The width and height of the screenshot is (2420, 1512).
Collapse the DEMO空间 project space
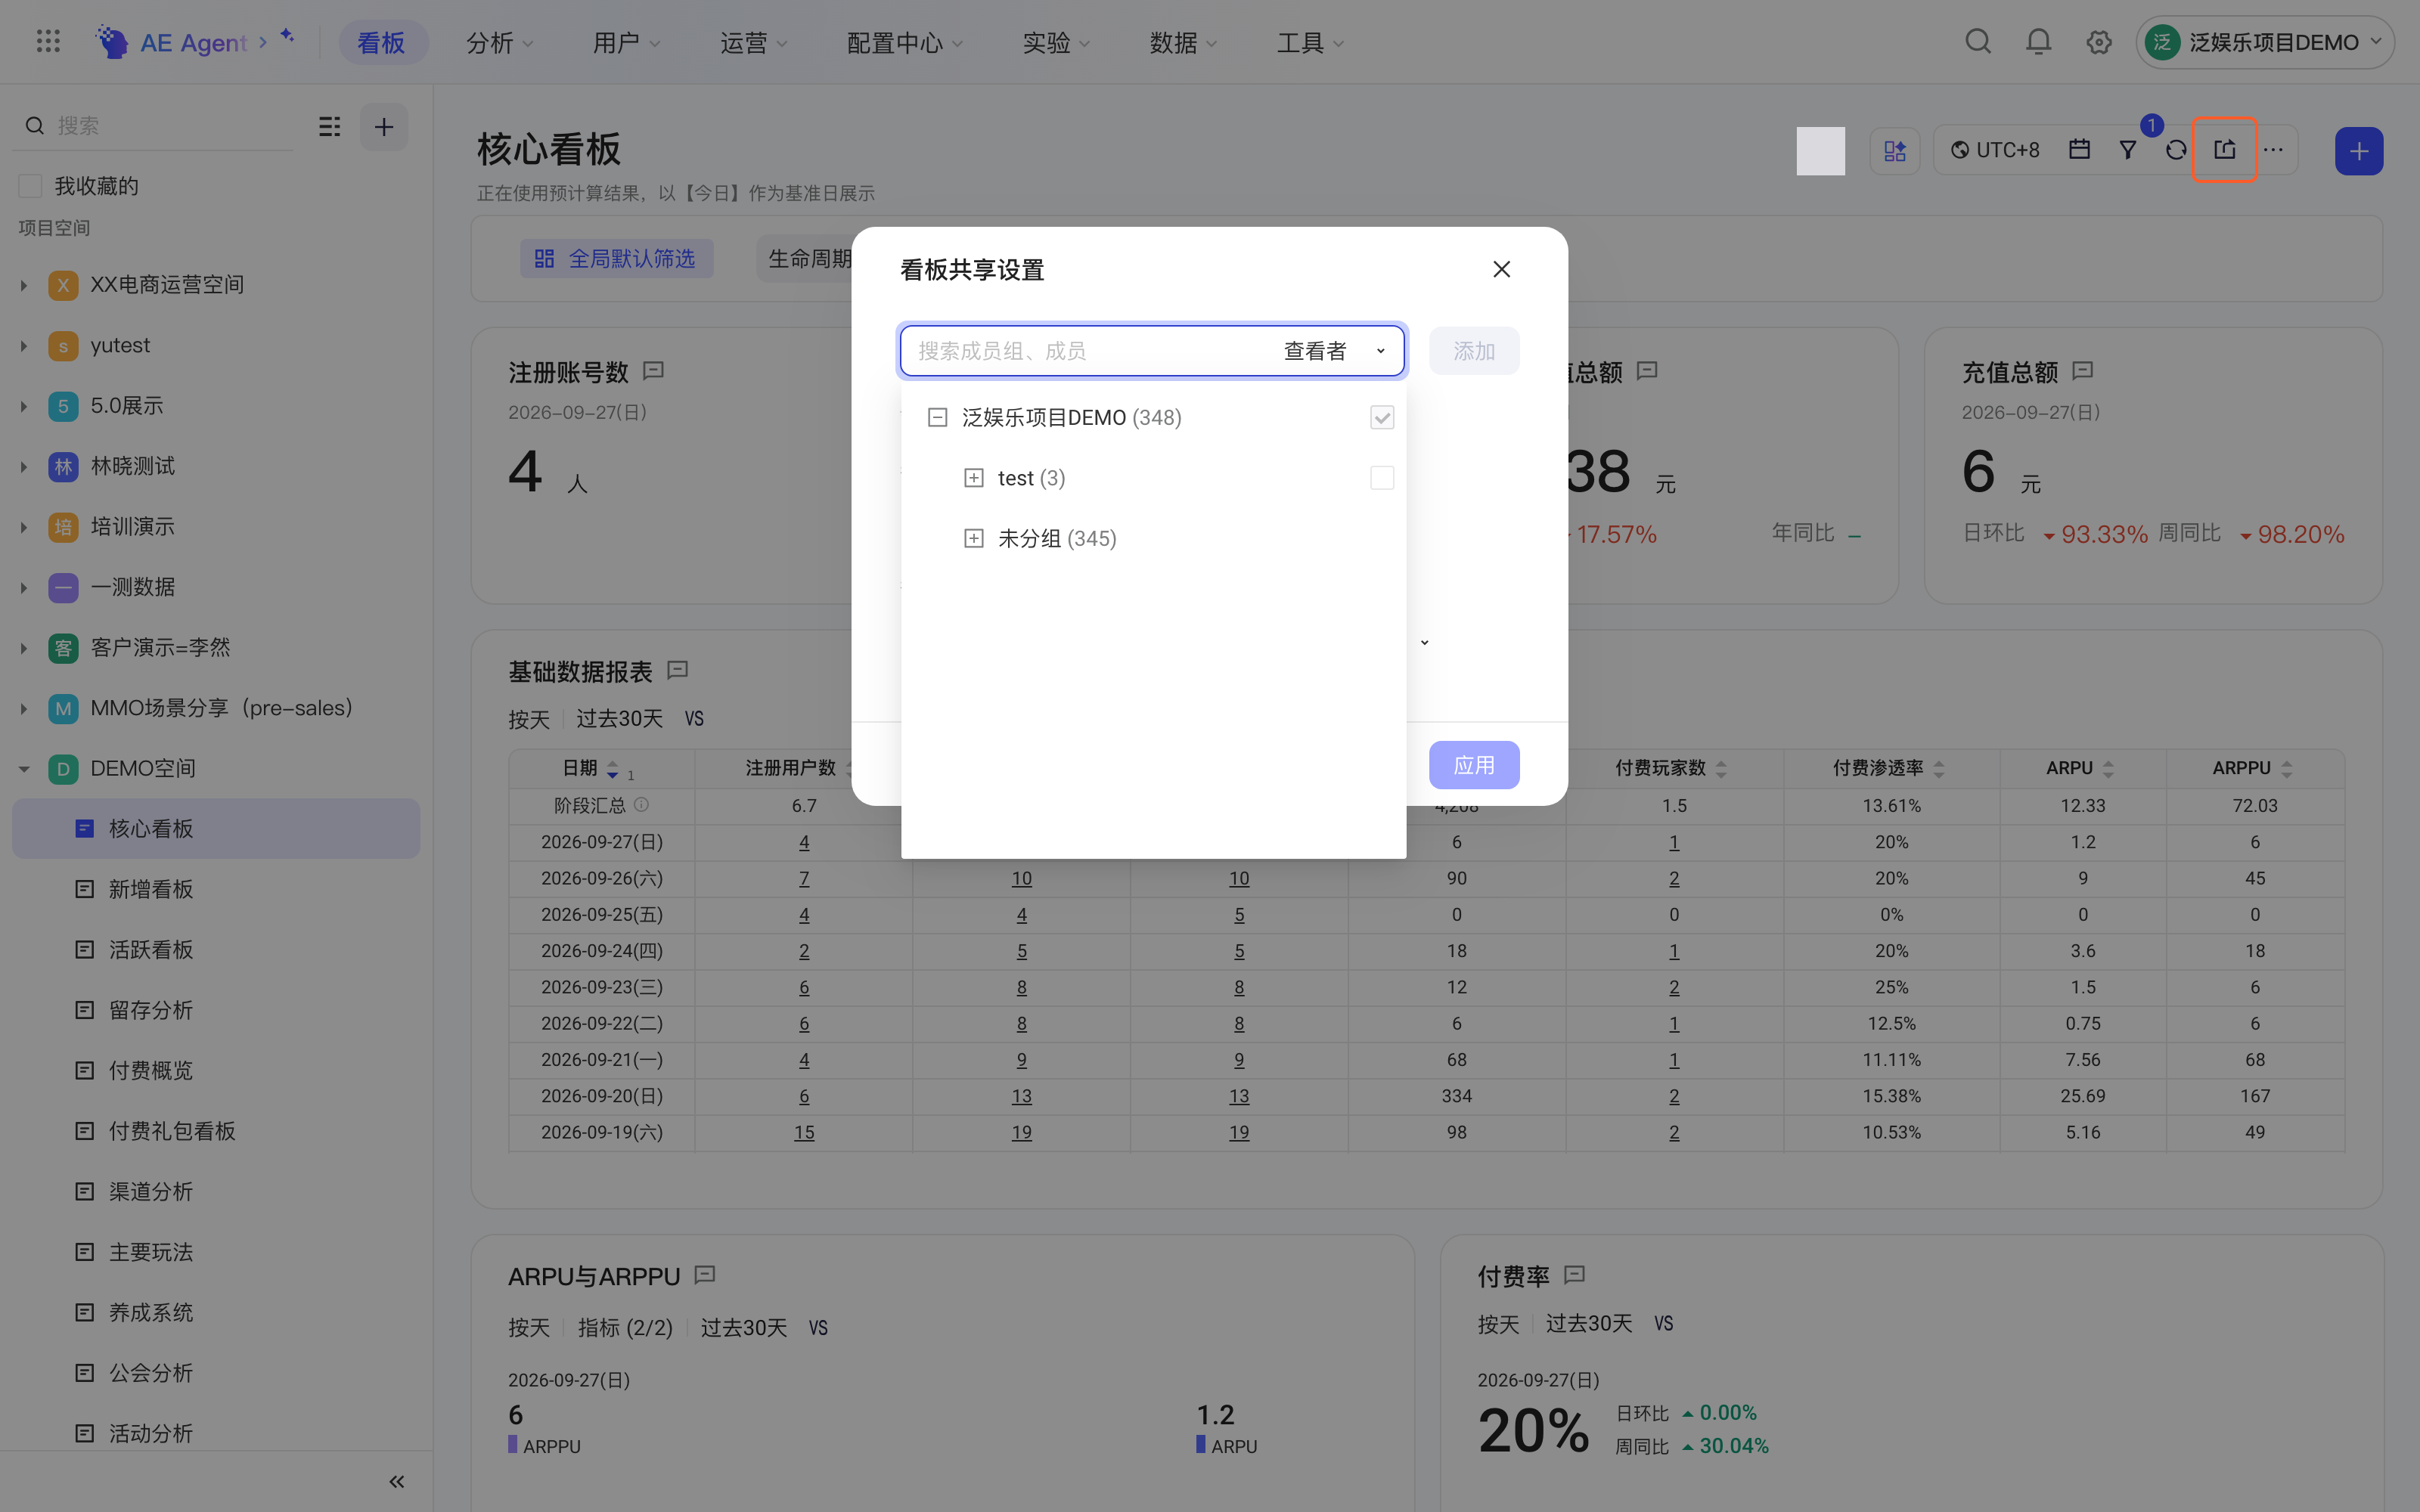[24, 769]
